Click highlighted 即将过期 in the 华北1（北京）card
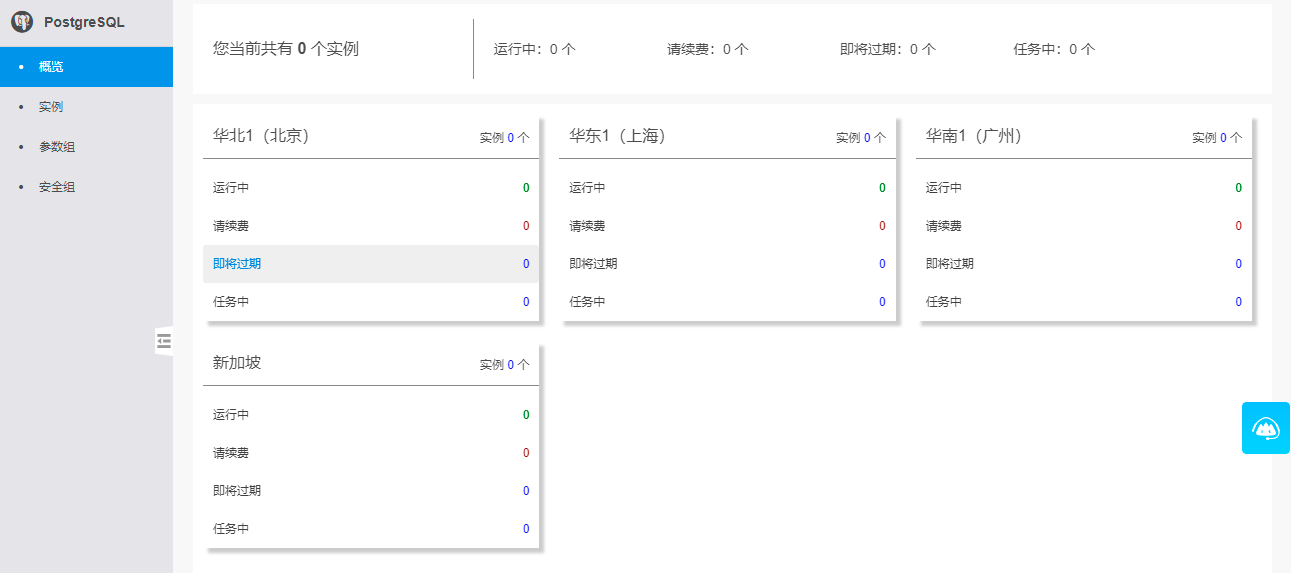The height and width of the screenshot is (573, 1291). click(x=371, y=264)
